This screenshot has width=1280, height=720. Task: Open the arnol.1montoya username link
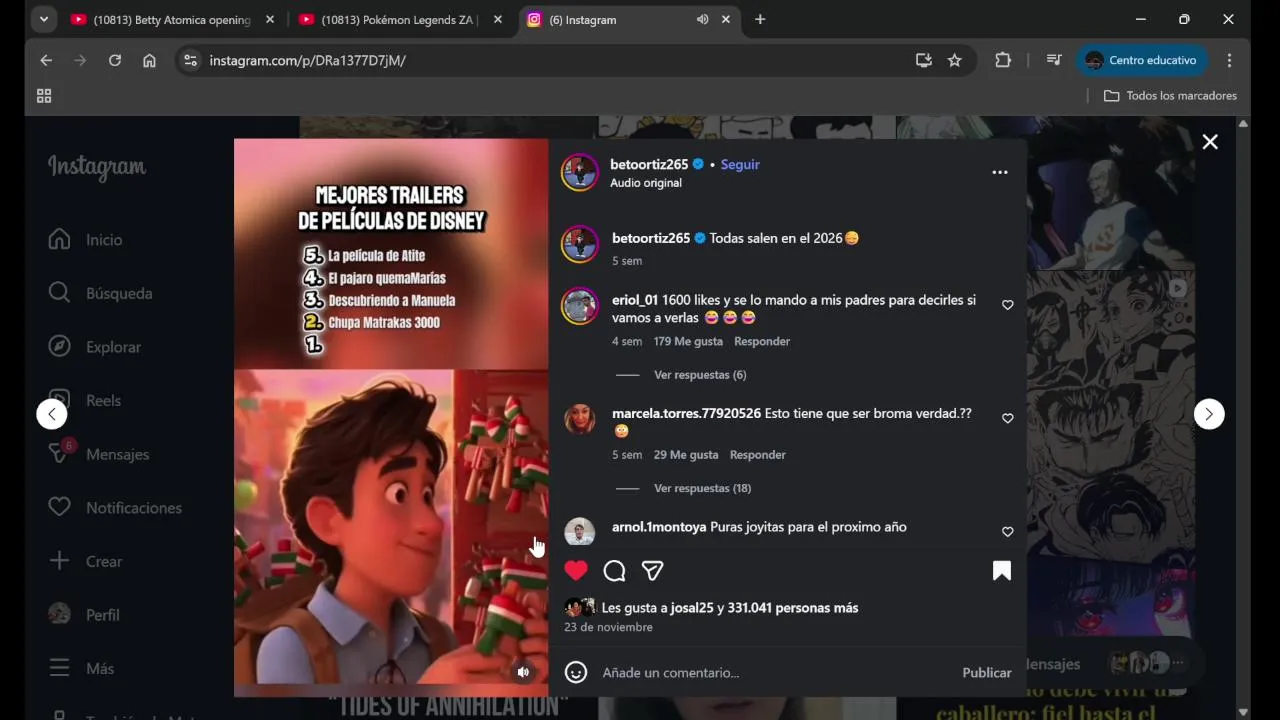[659, 527]
